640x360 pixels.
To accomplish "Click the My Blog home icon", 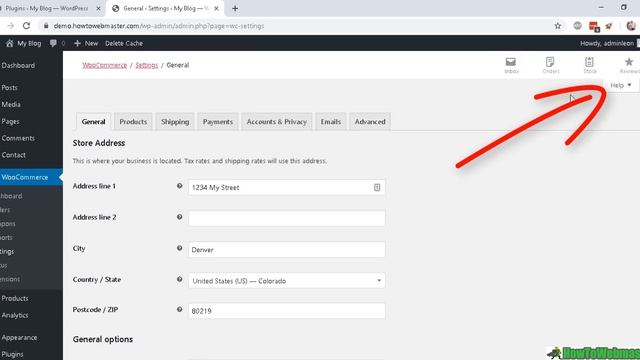I will click(x=9, y=43).
